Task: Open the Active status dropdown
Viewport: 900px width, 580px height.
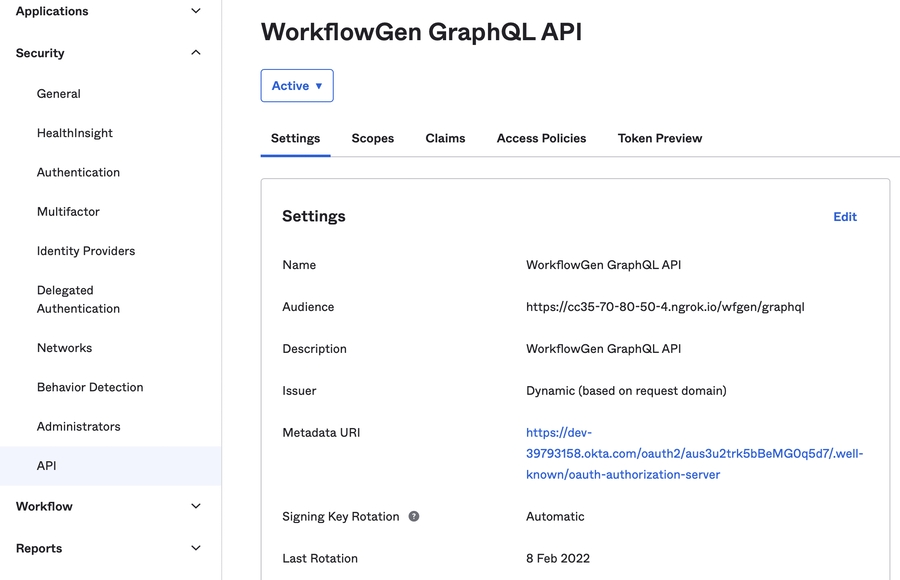Action: point(297,86)
